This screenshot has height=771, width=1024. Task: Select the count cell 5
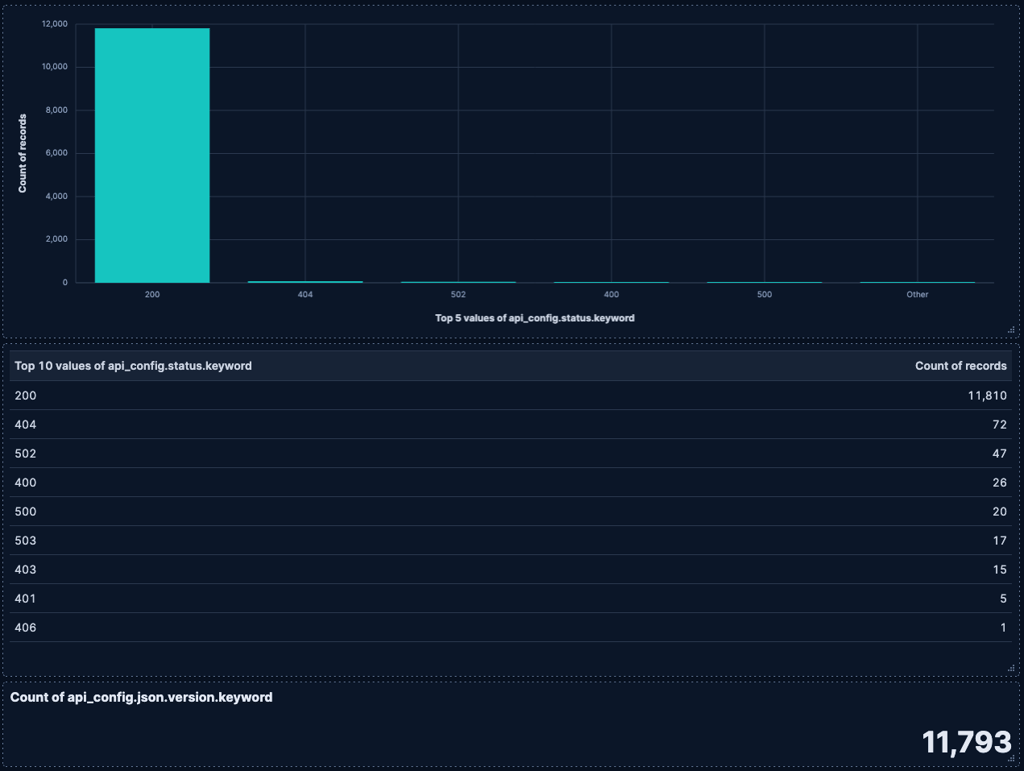1003,599
